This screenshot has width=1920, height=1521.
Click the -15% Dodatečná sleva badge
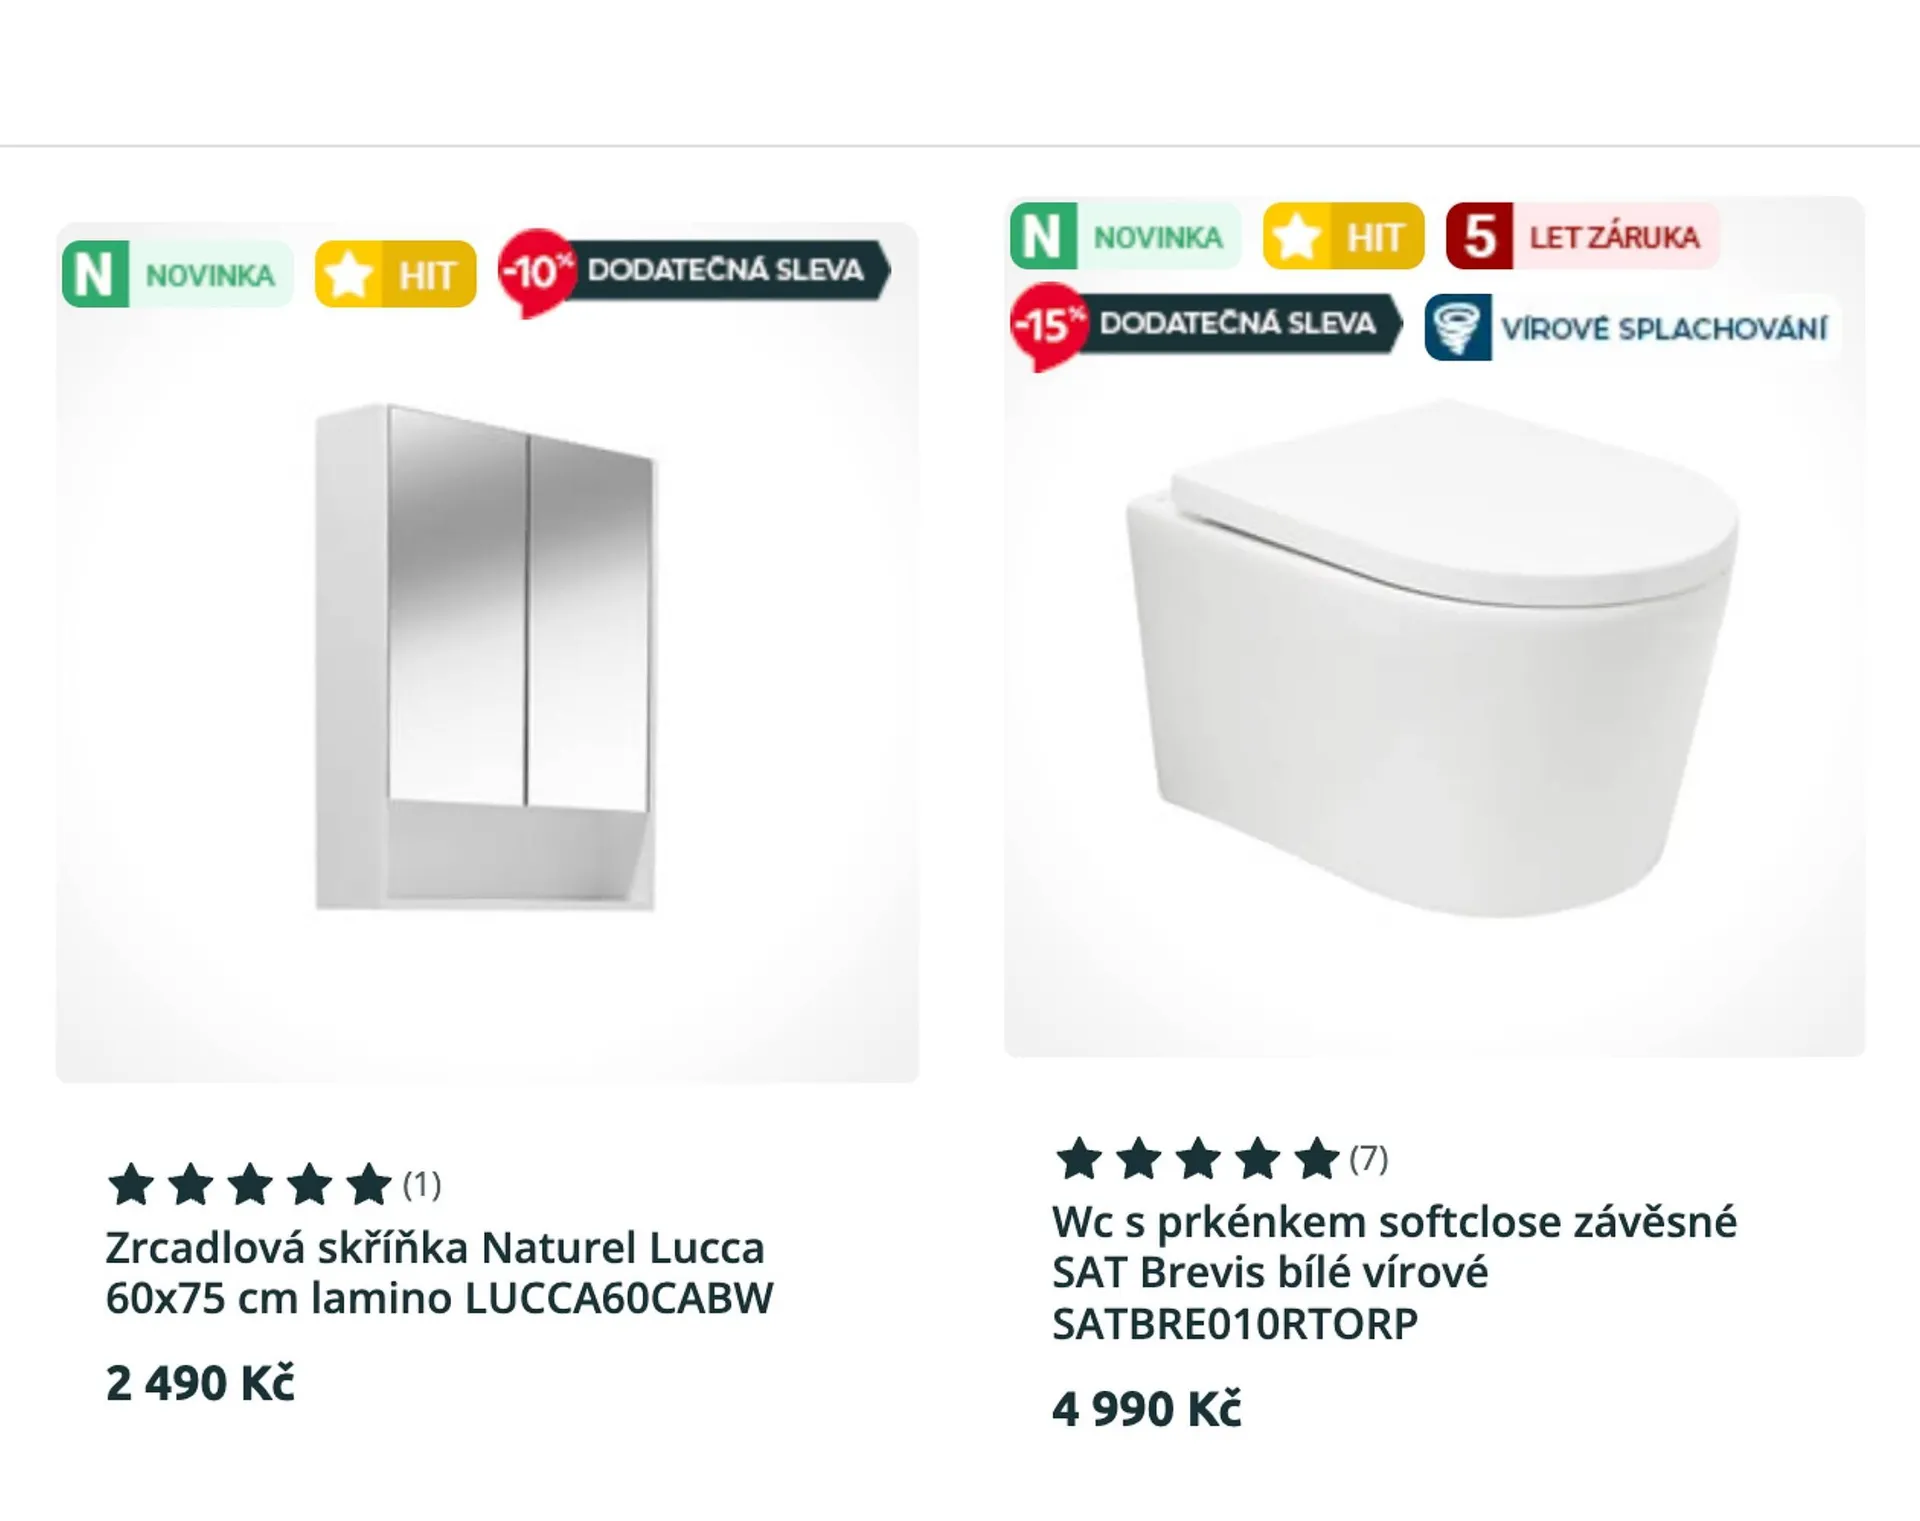(x=1205, y=324)
